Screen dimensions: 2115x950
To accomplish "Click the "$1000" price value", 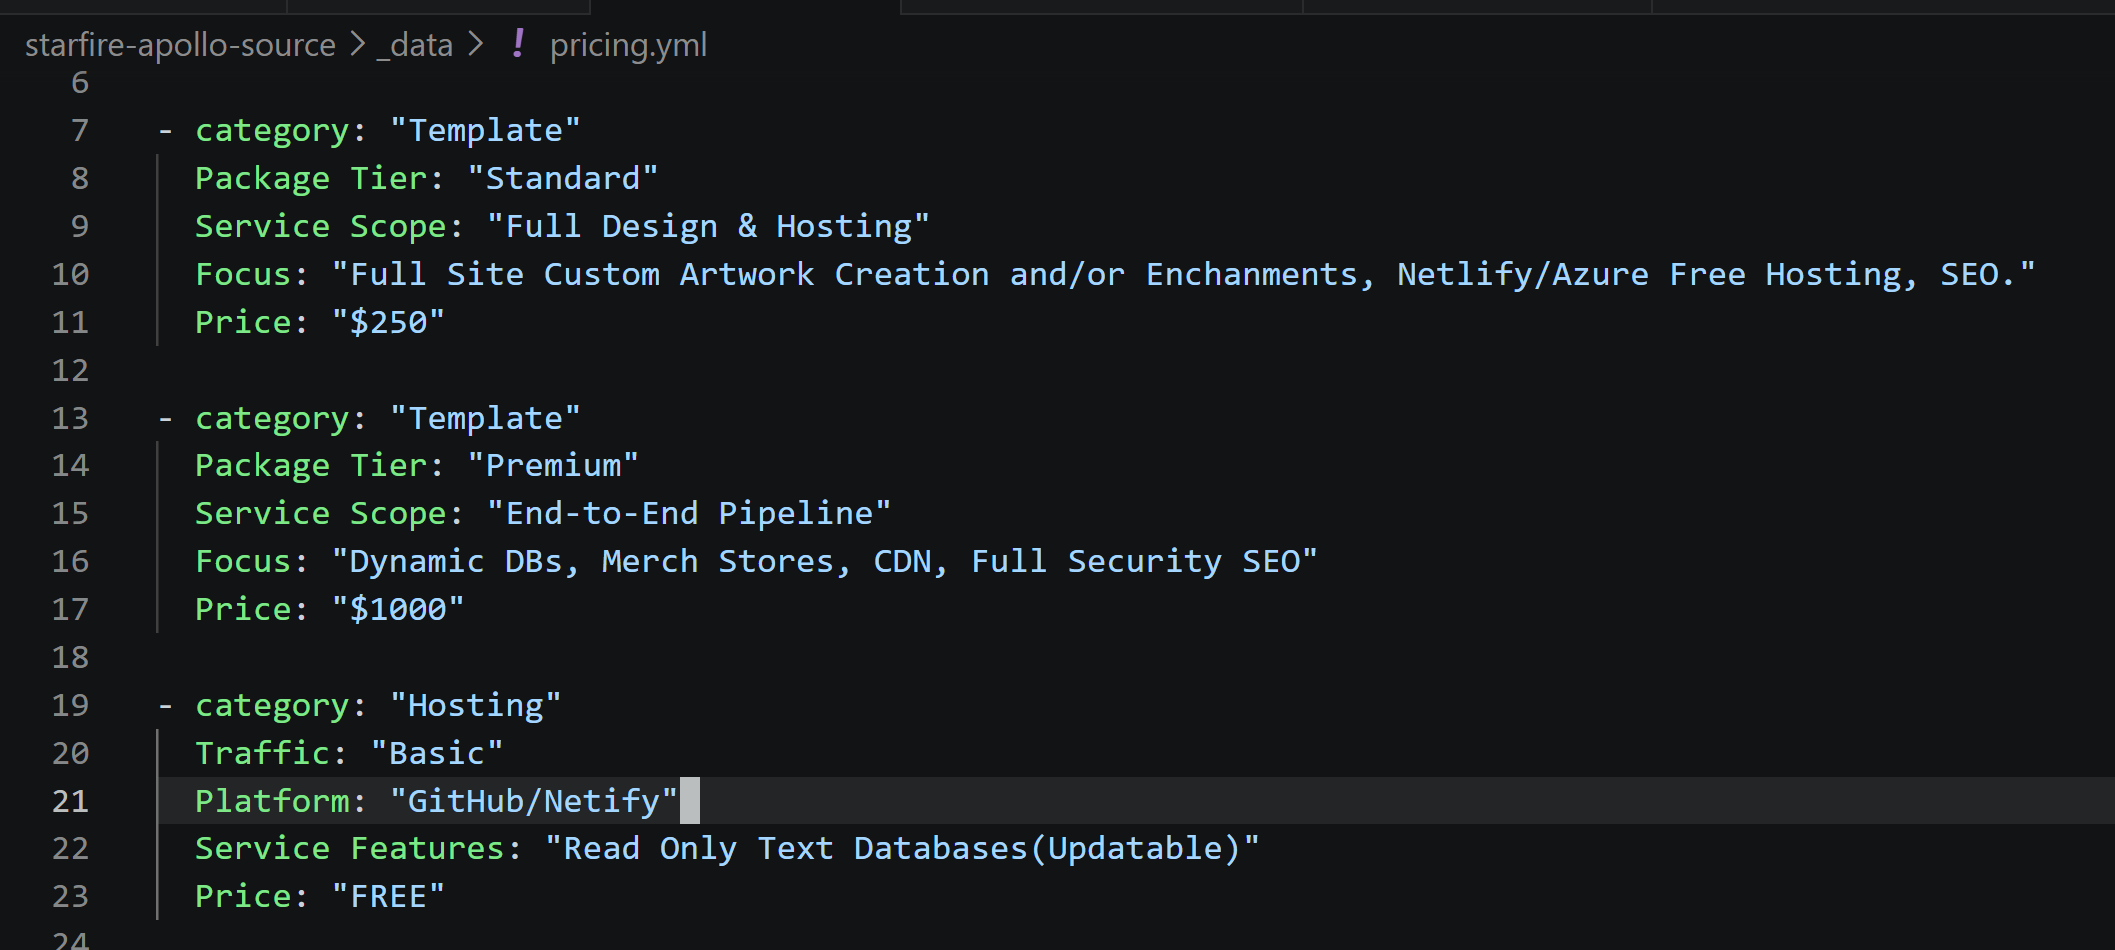I will (x=398, y=609).
